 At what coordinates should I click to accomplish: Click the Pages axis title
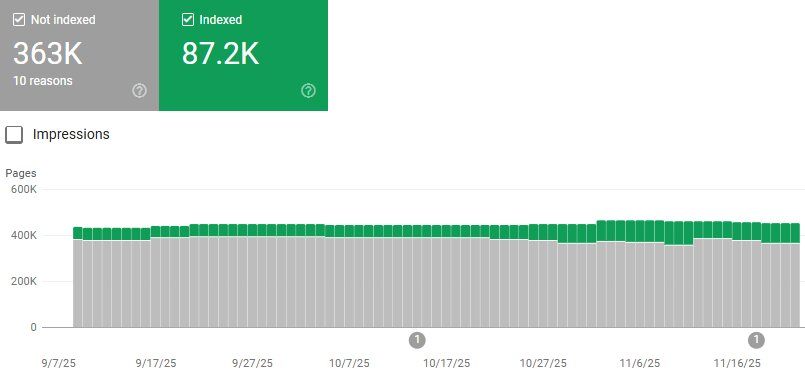click(x=21, y=173)
